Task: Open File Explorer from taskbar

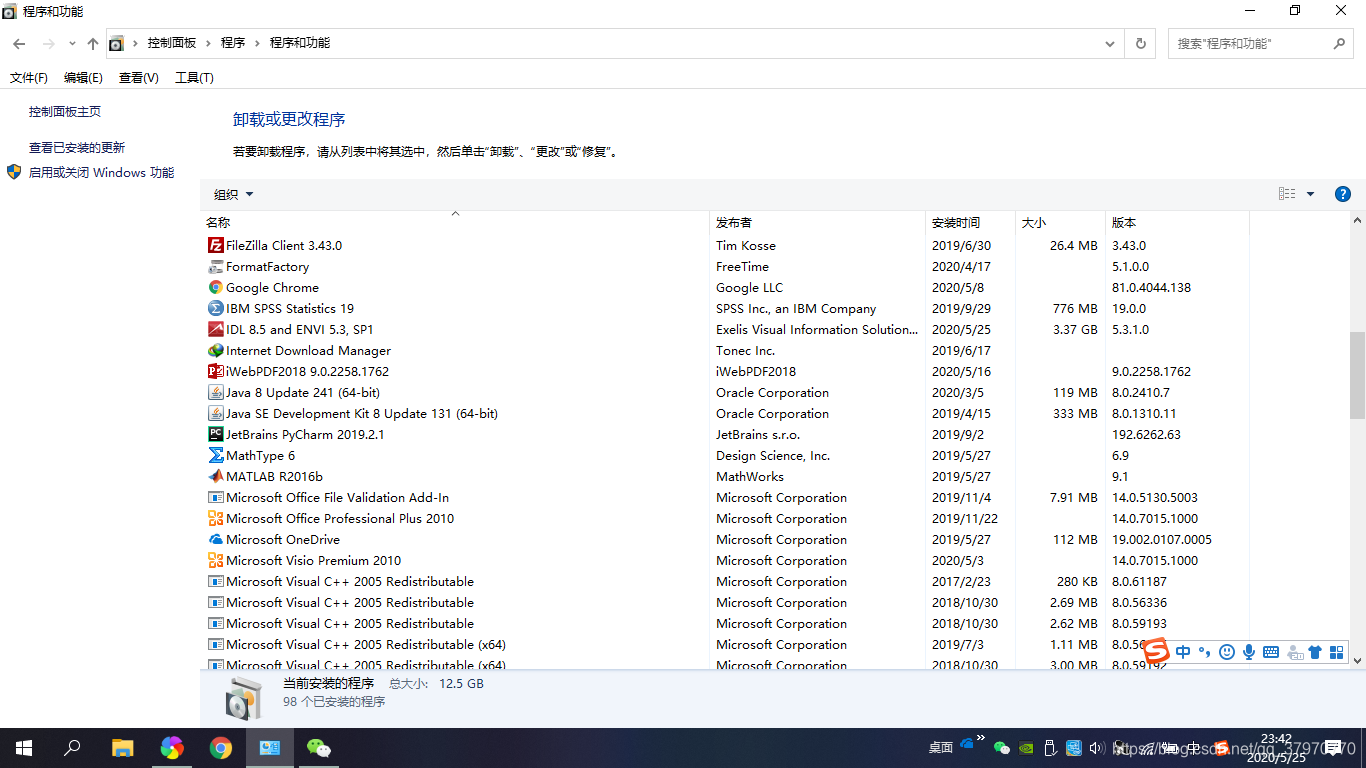Action: [122, 748]
